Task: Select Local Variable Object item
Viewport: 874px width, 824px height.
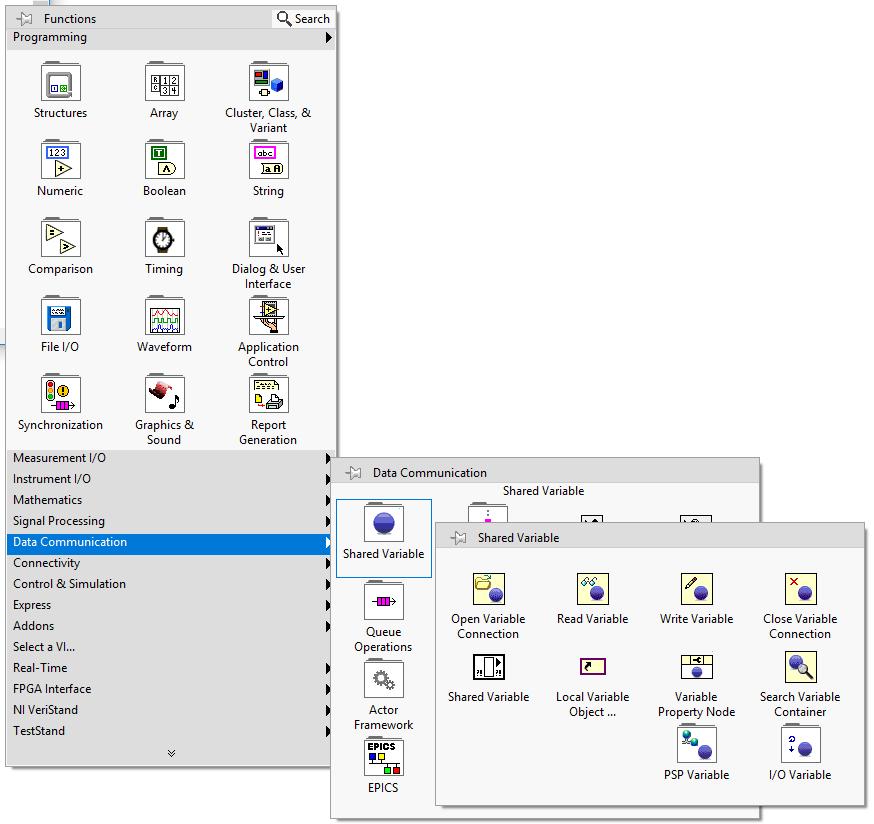Action: coord(593,666)
